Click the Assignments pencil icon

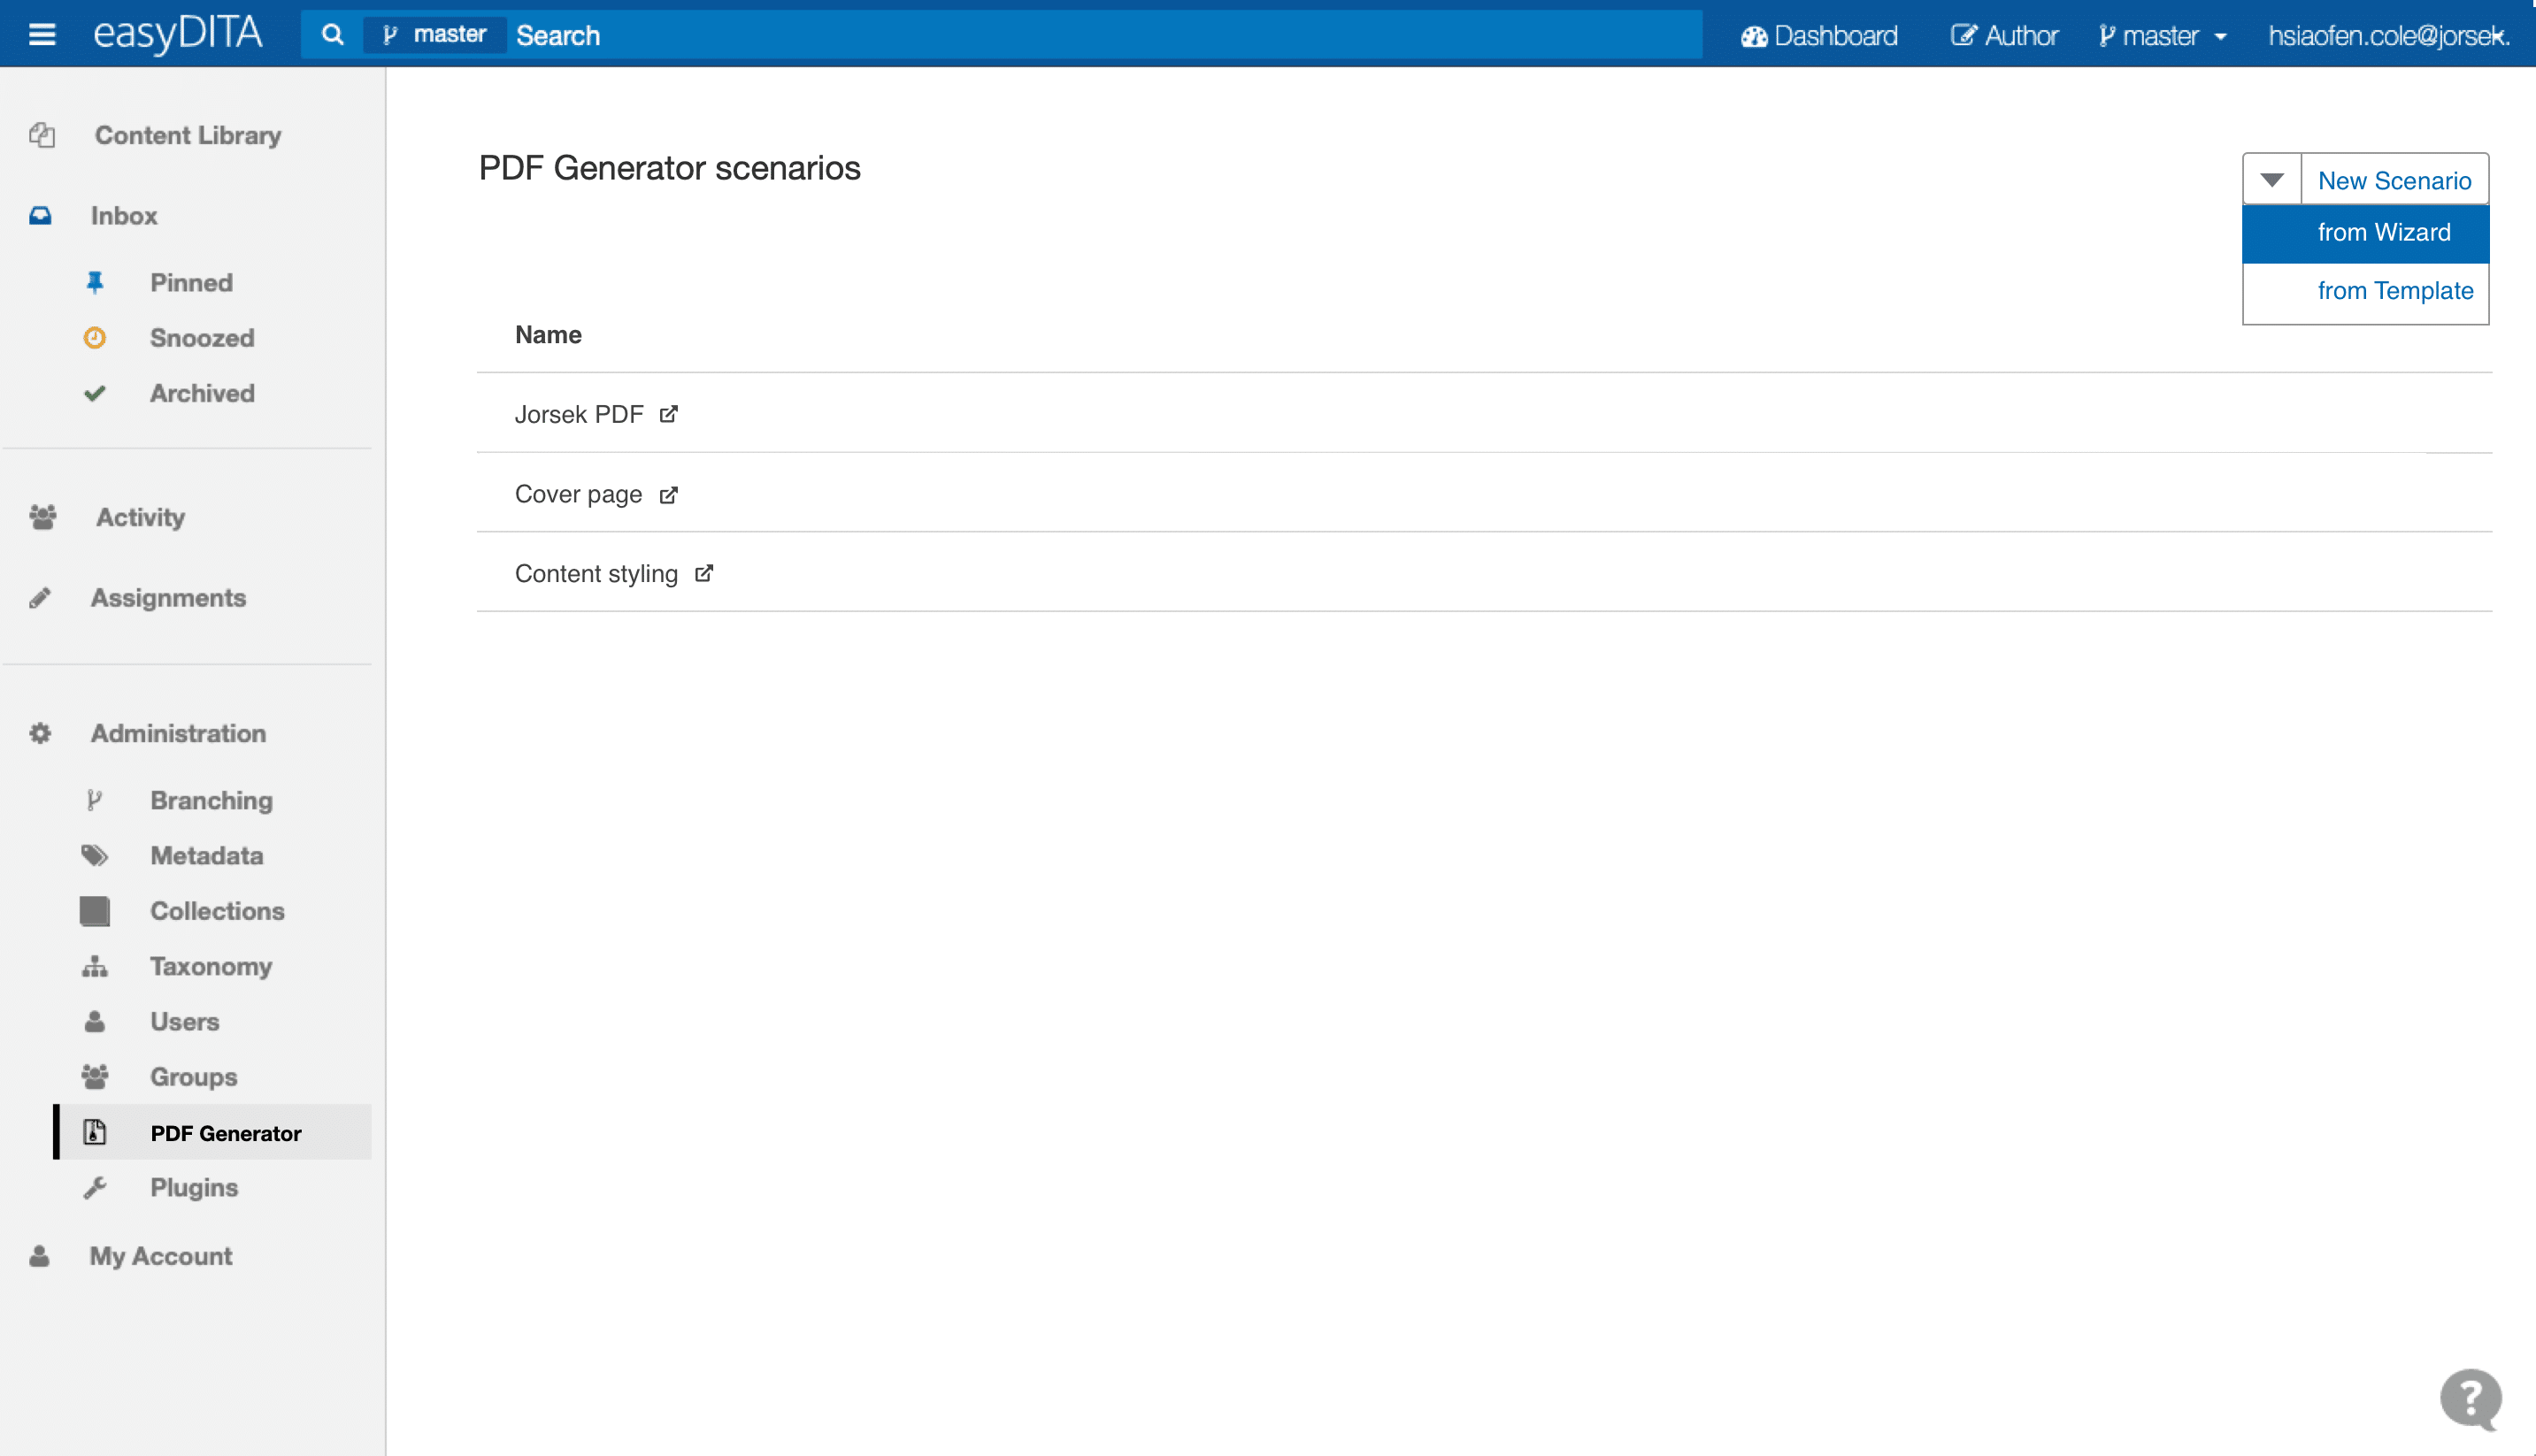click(40, 597)
